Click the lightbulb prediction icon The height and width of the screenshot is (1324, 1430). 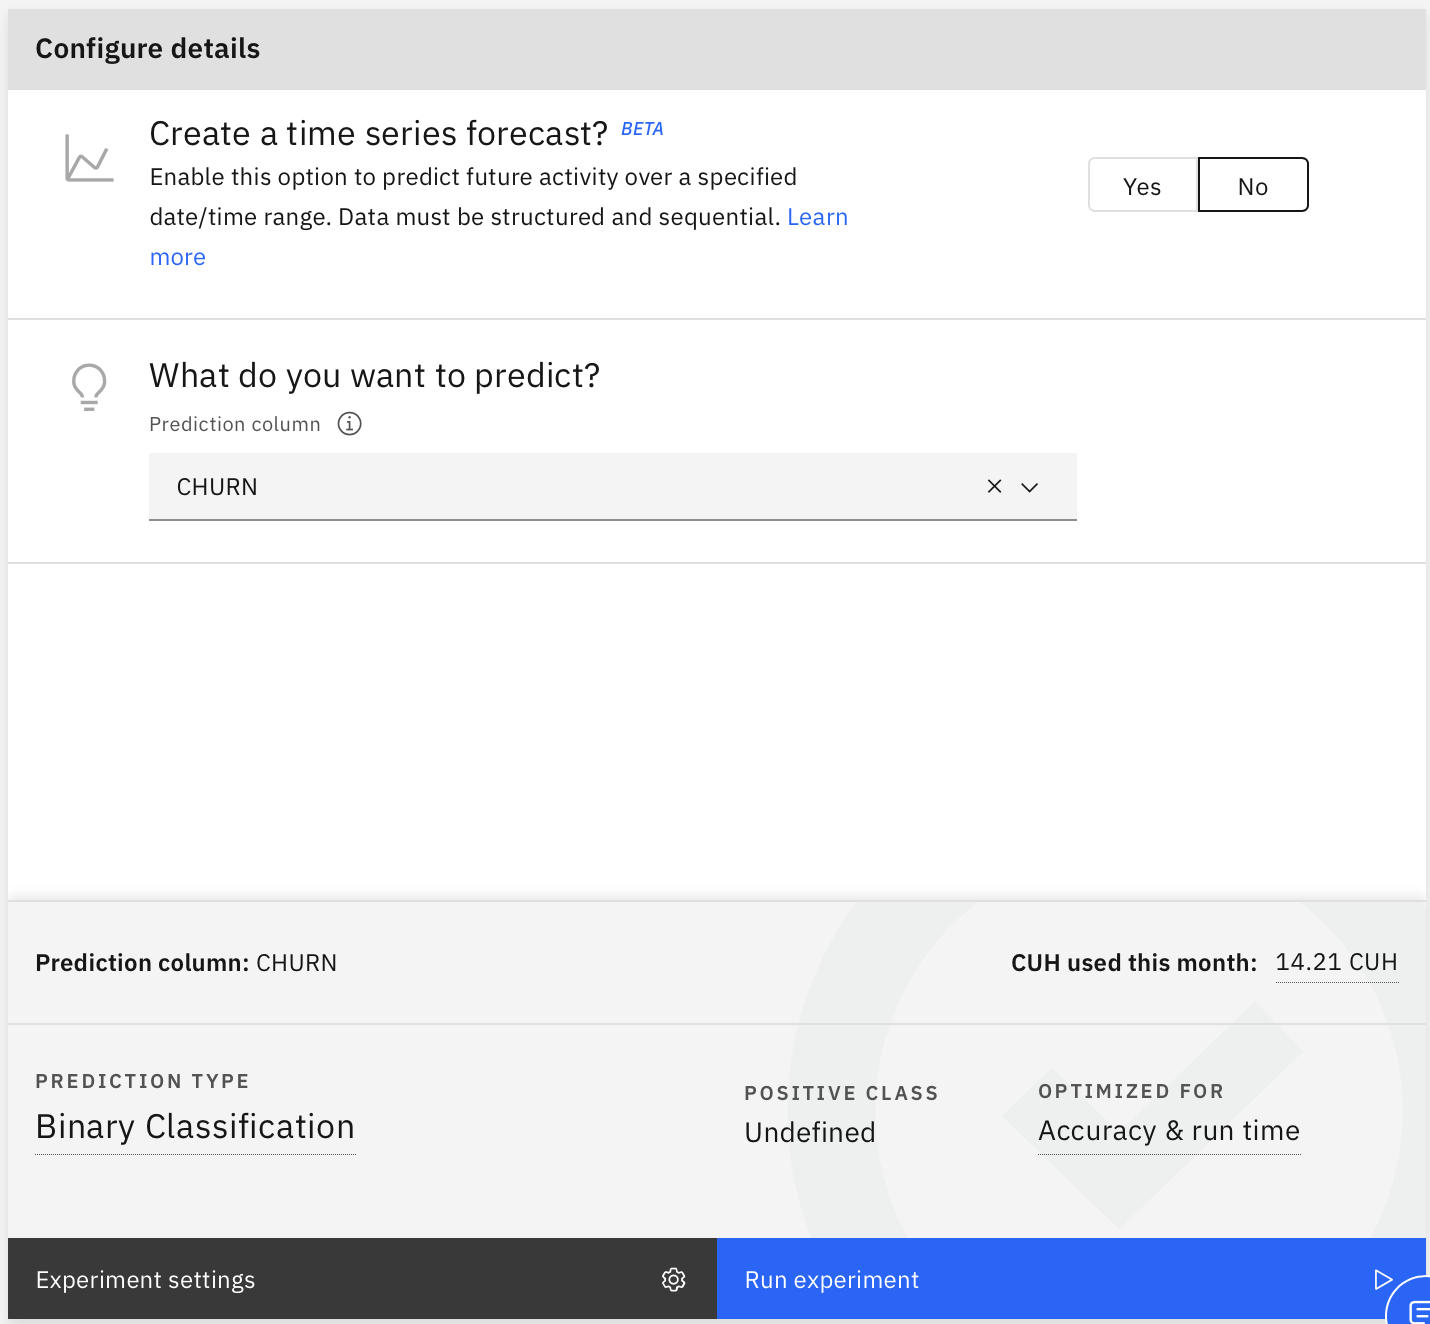89,387
